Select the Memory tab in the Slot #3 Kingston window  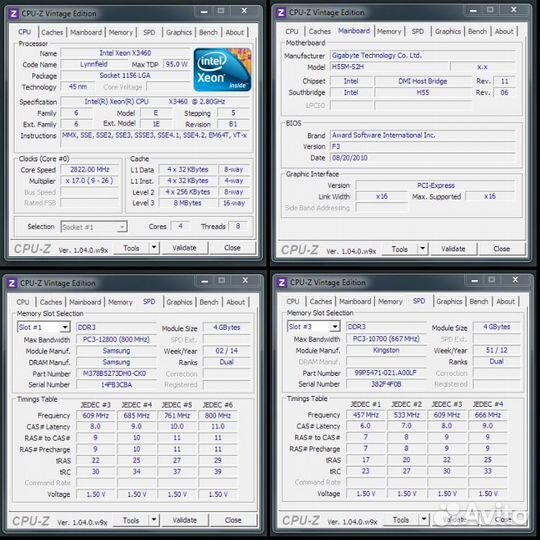390,301
